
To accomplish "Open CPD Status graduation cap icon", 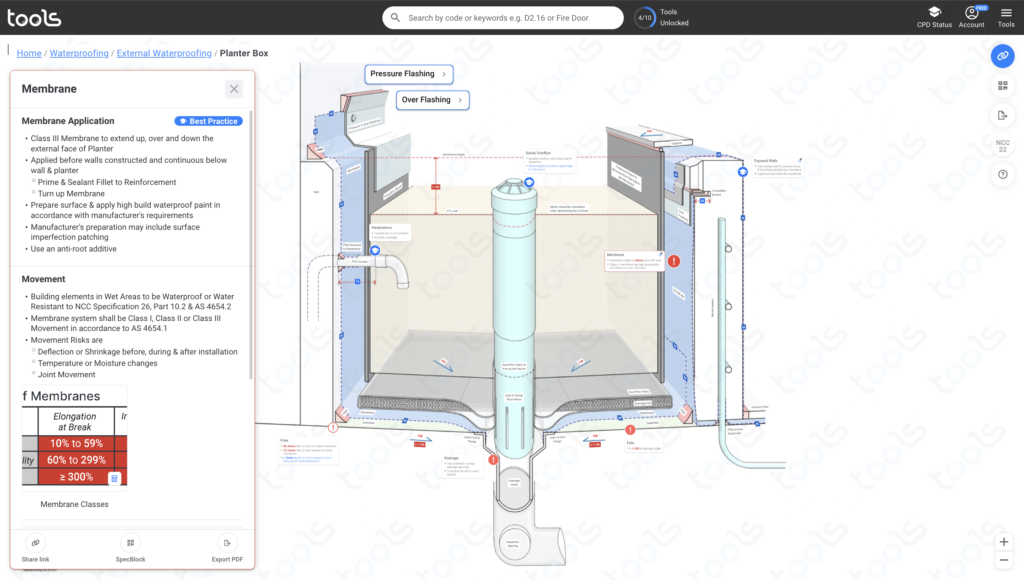I will [x=934, y=13].
